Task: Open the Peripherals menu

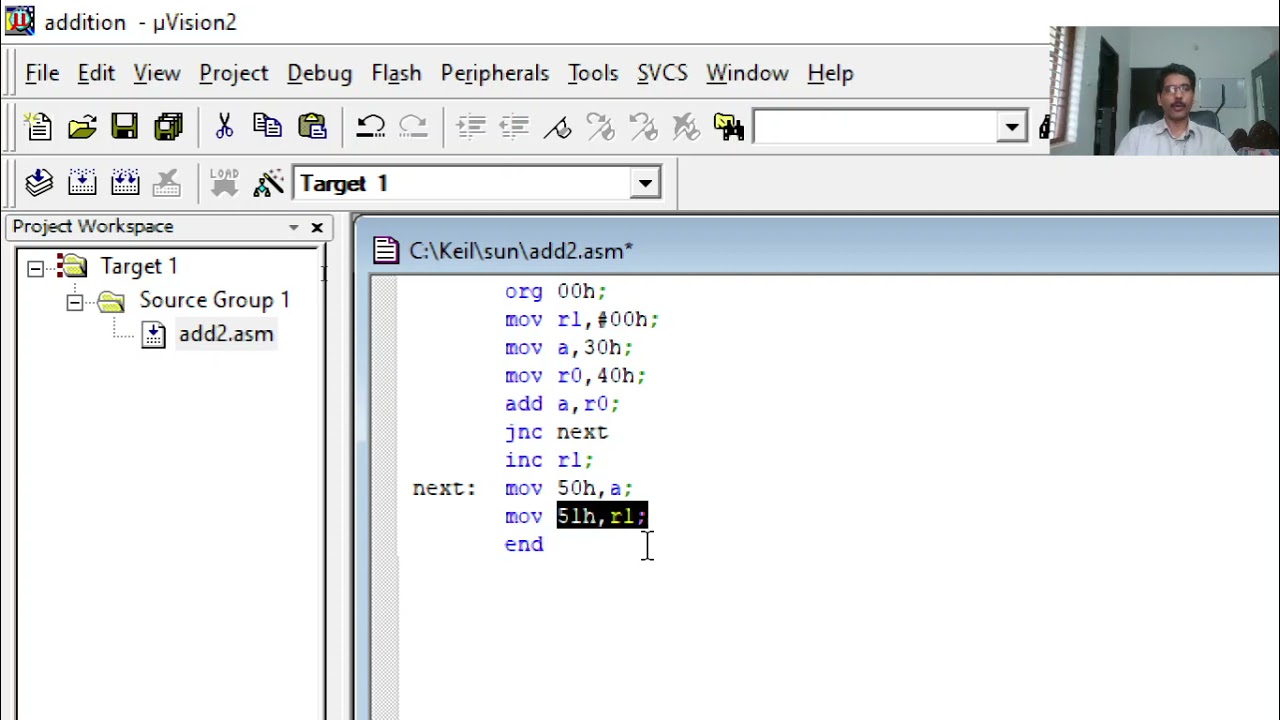Action: click(x=495, y=73)
